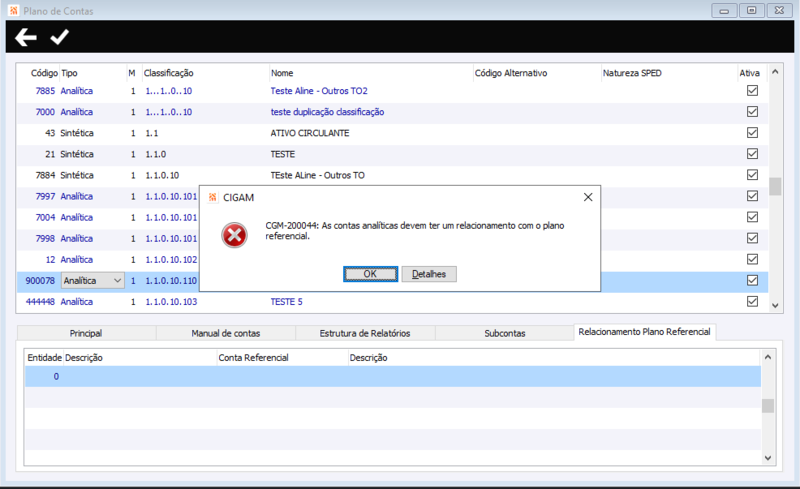Toggle Ativa checkbox for ATIVO CIRCULANTE row
The image size is (800, 489).
pyautogui.click(x=752, y=133)
